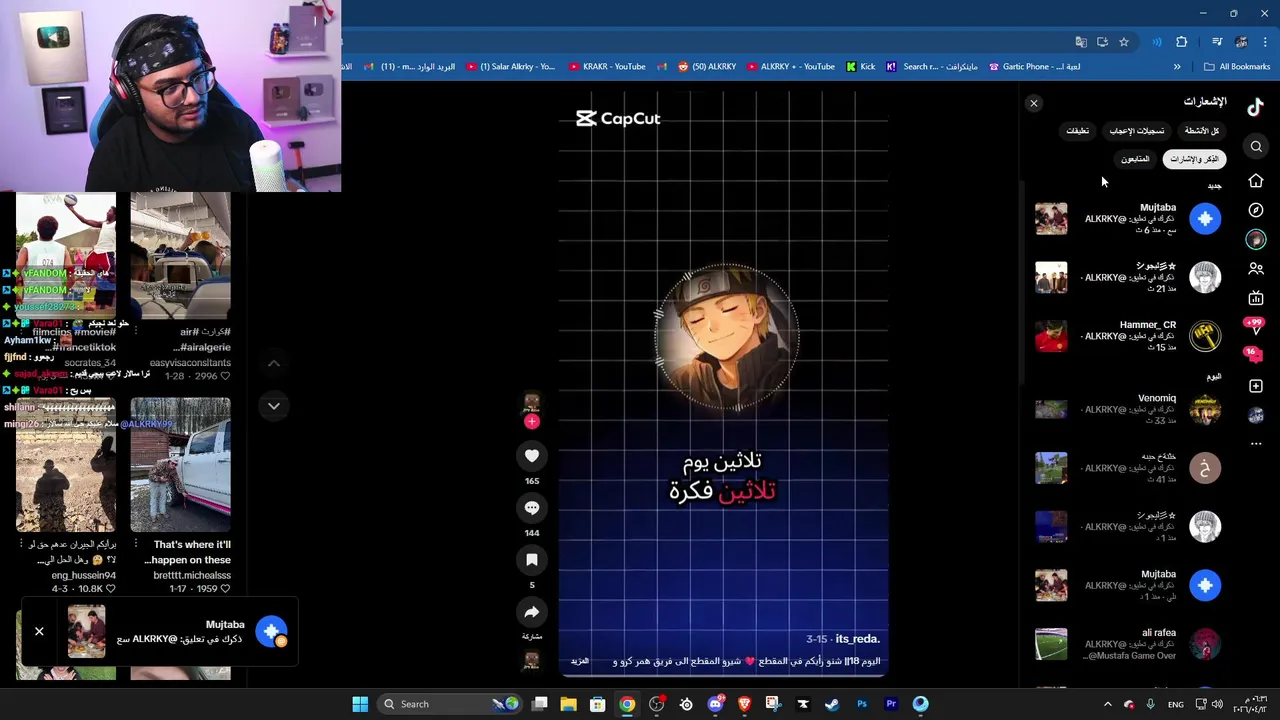
Task: Like the video with the heart icon
Action: [x=532, y=456]
